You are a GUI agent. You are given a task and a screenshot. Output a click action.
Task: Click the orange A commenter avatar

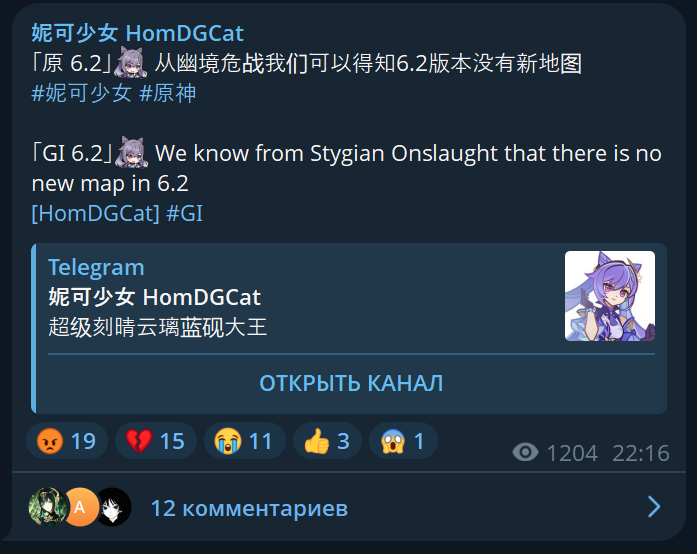coord(80,507)
